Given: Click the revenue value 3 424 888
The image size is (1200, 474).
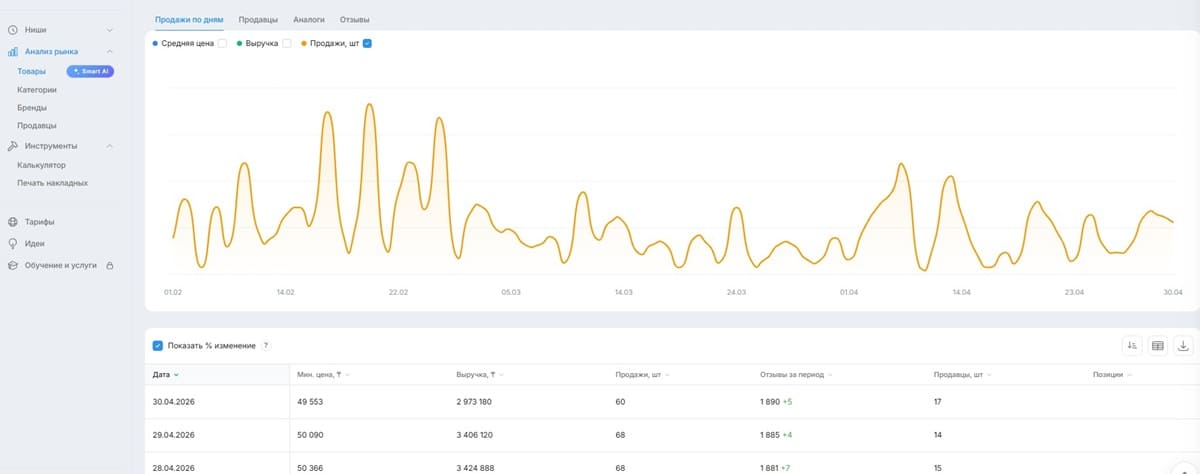Looking at the screenshot, I should click(x=474, y=468).
